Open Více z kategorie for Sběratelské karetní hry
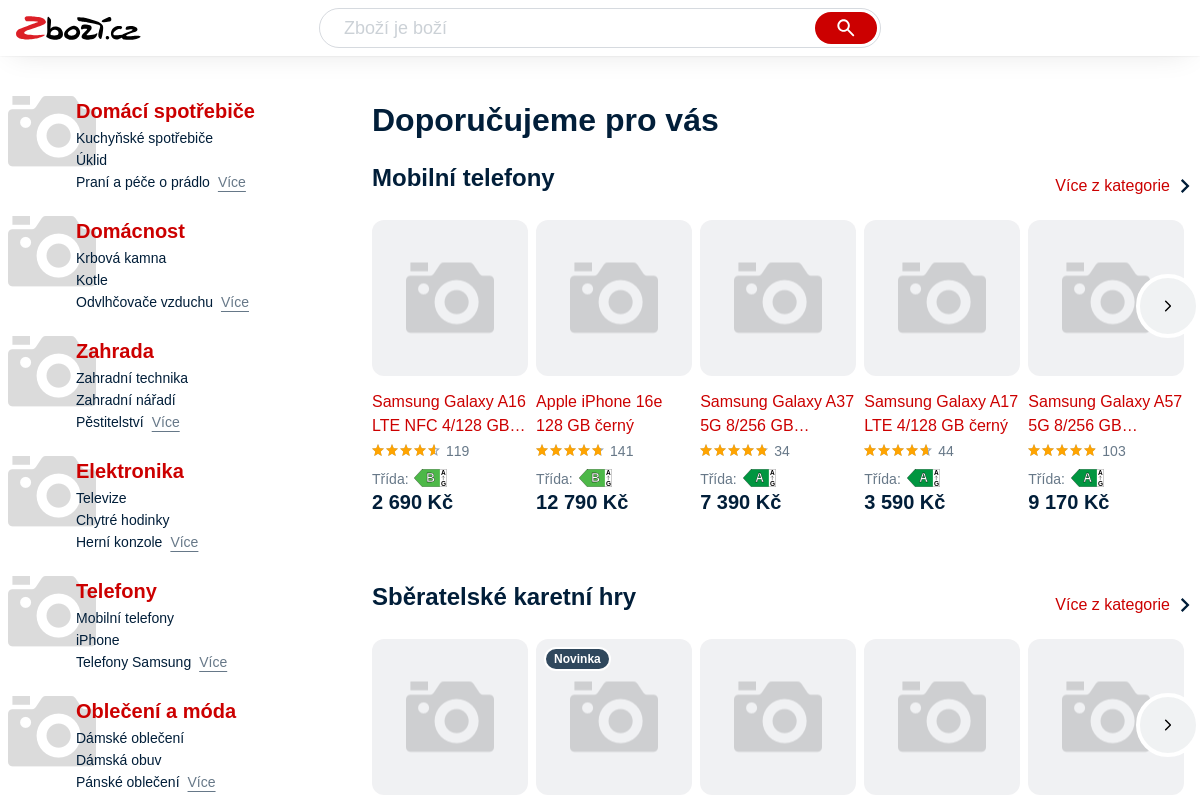The width and height of the screenshot is (1200, 800). [x=1123, y=605]
